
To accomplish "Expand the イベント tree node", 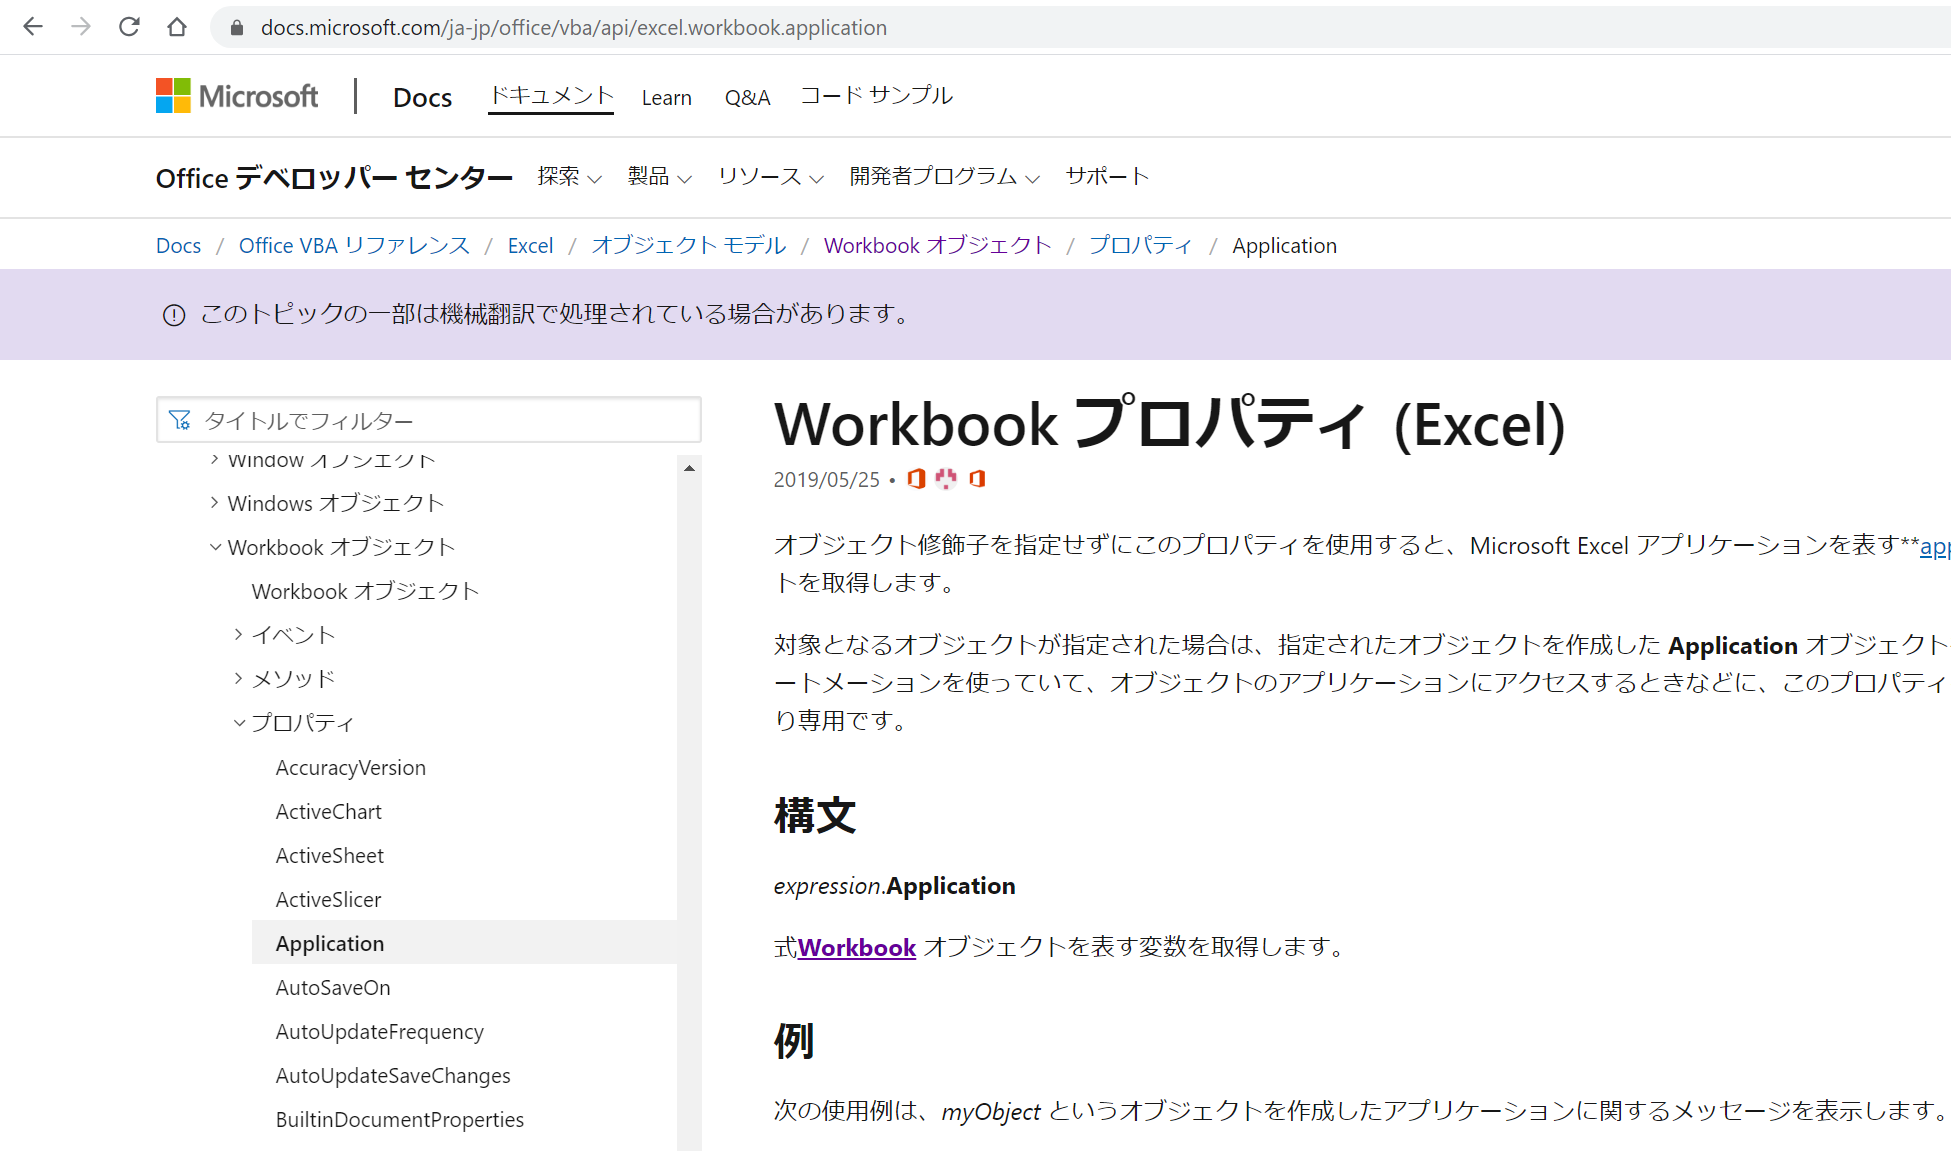I will pos(239,635).
